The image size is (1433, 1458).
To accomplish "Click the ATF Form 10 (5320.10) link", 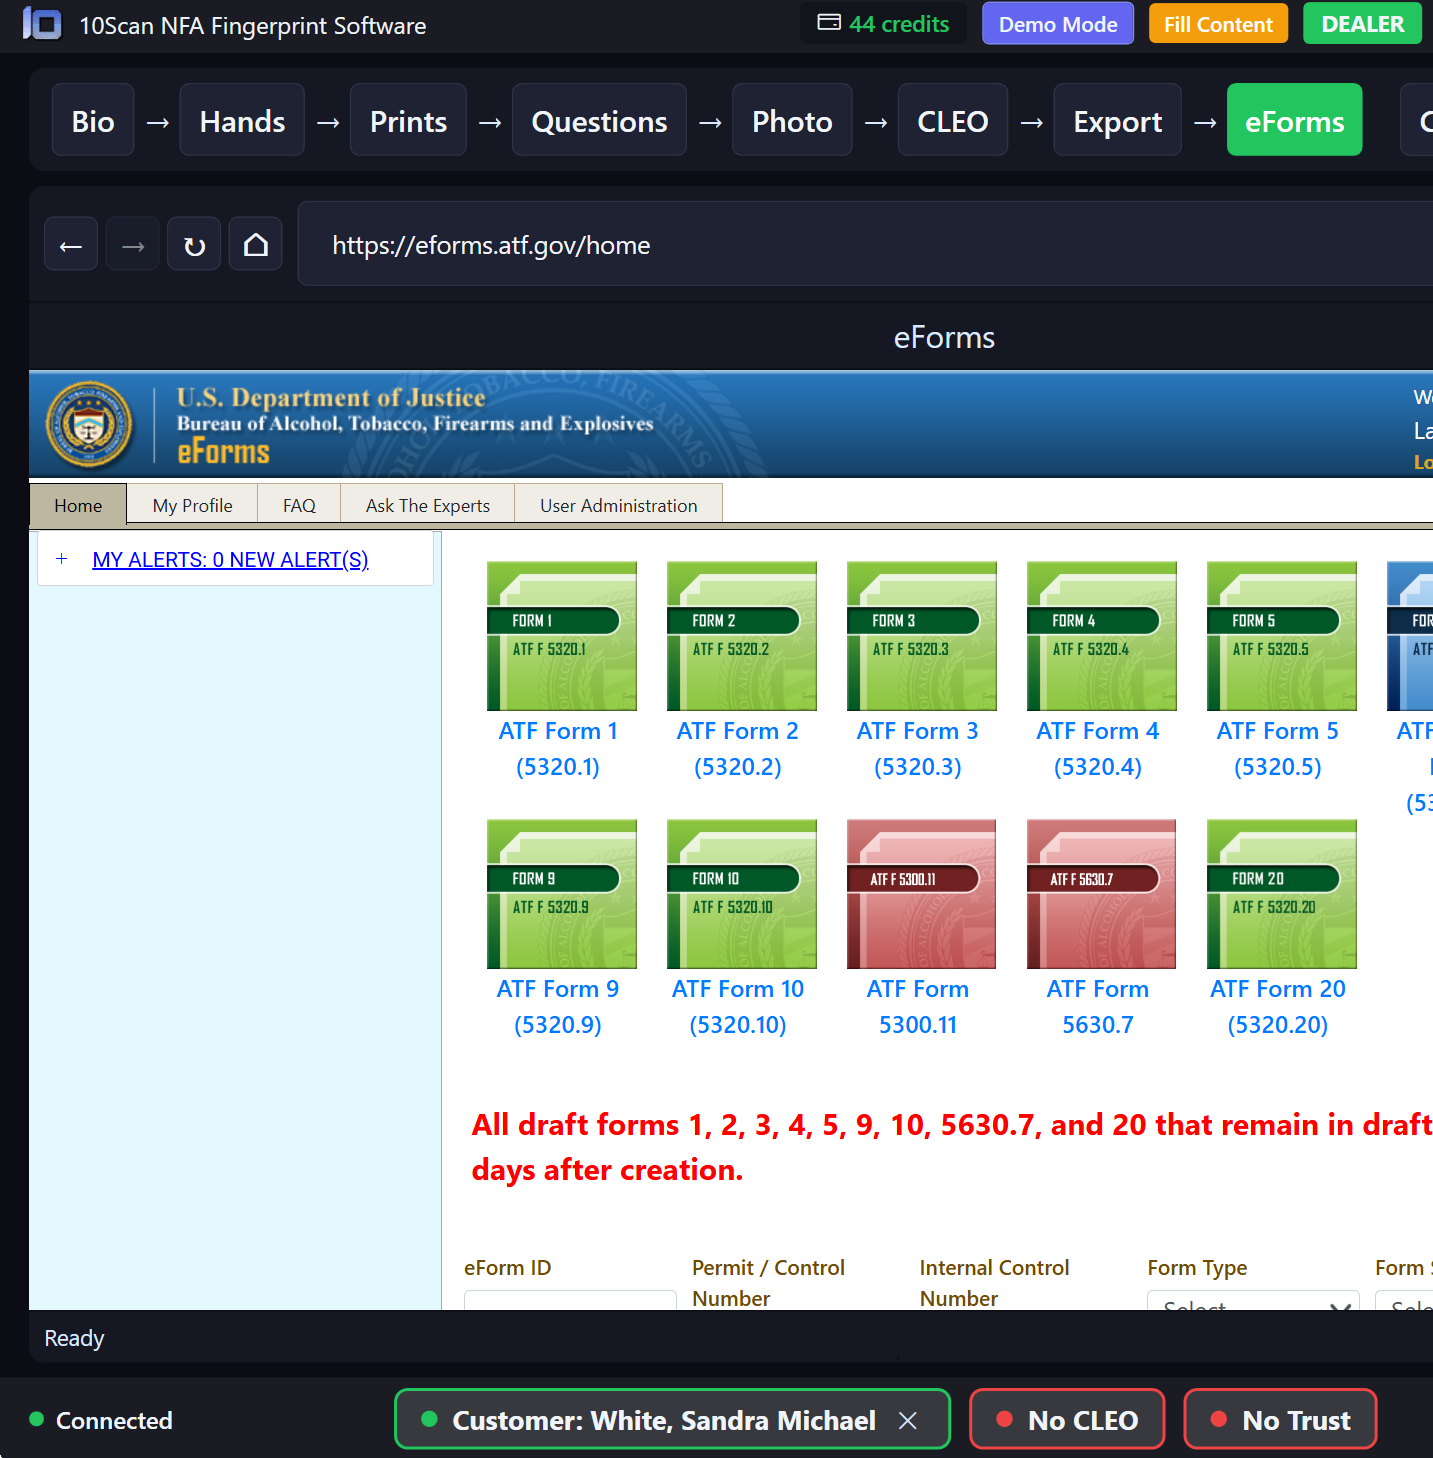I will click(x=738, y=1006).
